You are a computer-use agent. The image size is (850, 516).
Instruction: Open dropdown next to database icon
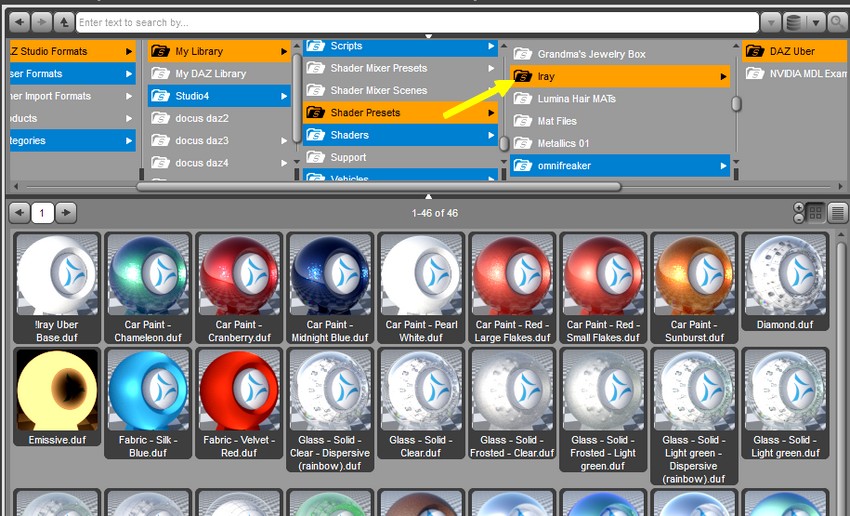click(815, 22)
